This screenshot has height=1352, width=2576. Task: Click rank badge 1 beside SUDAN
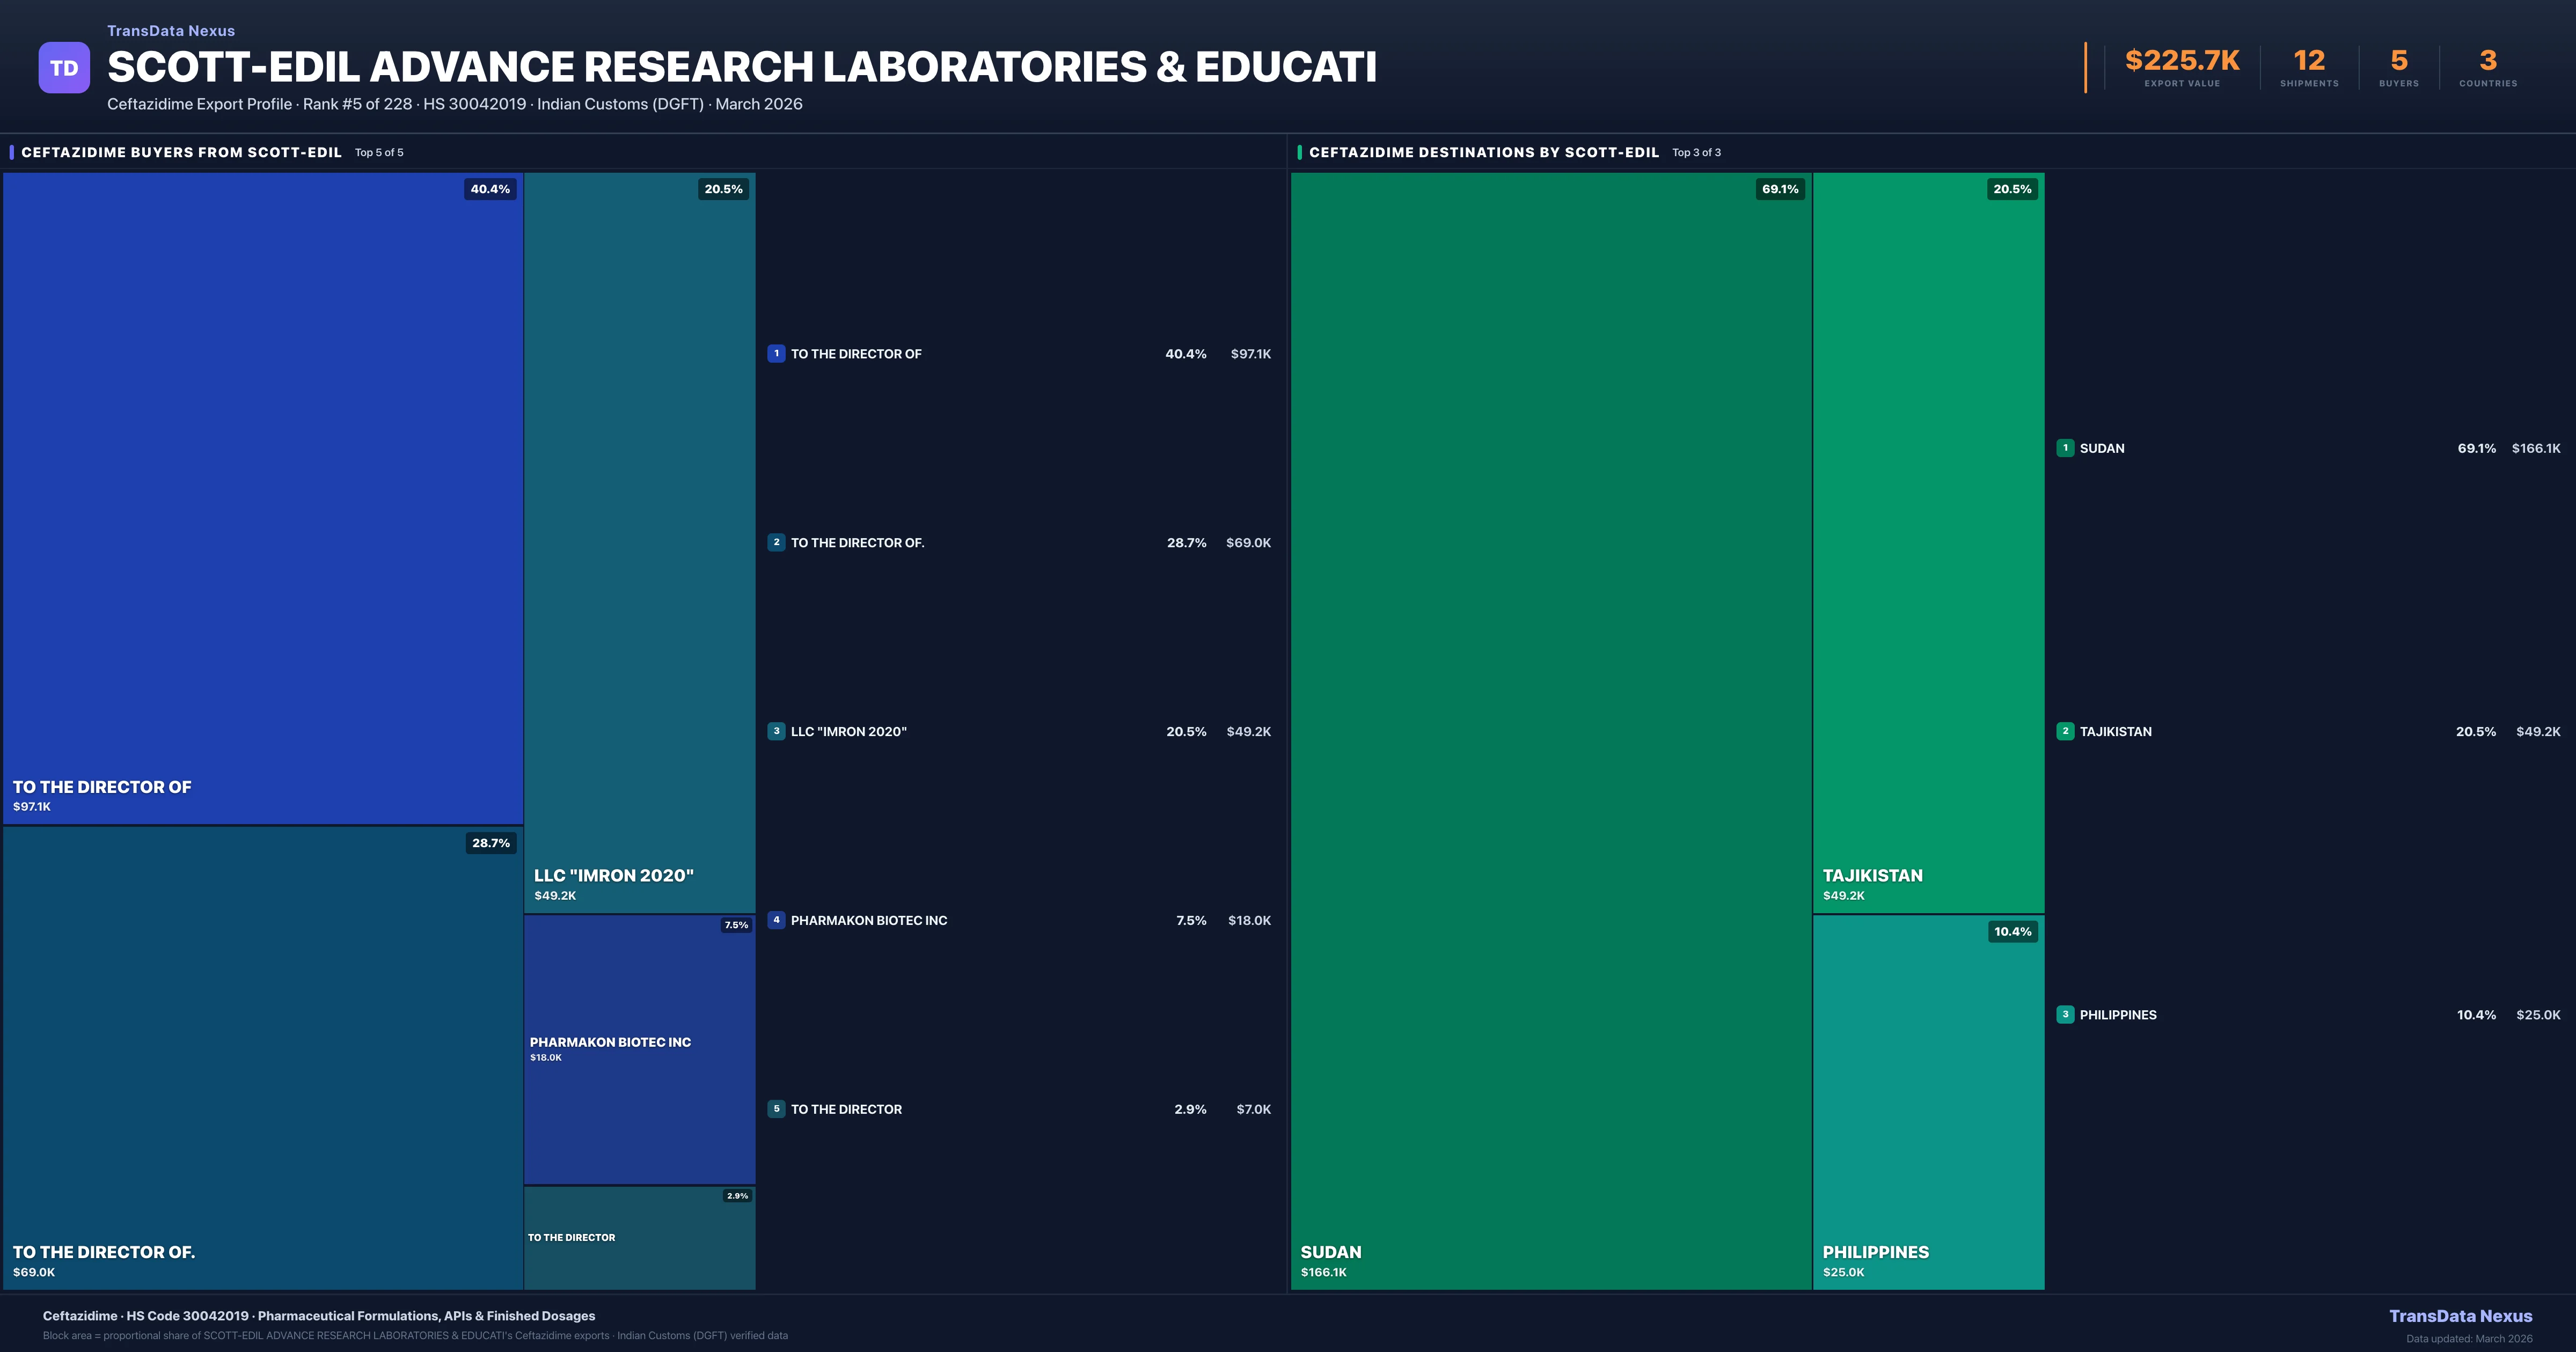point(2065,448)
